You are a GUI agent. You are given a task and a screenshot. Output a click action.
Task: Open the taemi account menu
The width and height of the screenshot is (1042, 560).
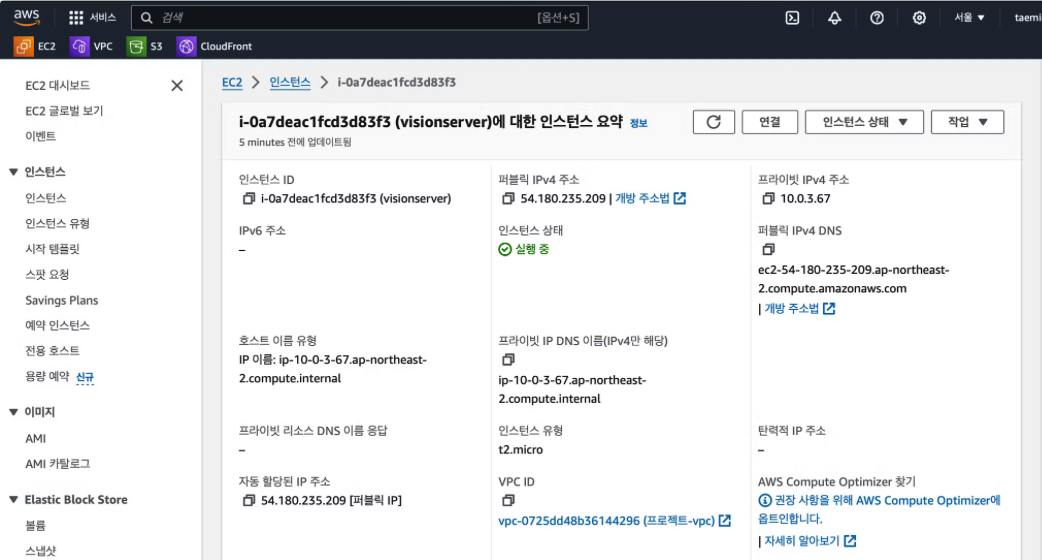[1027, 18]
